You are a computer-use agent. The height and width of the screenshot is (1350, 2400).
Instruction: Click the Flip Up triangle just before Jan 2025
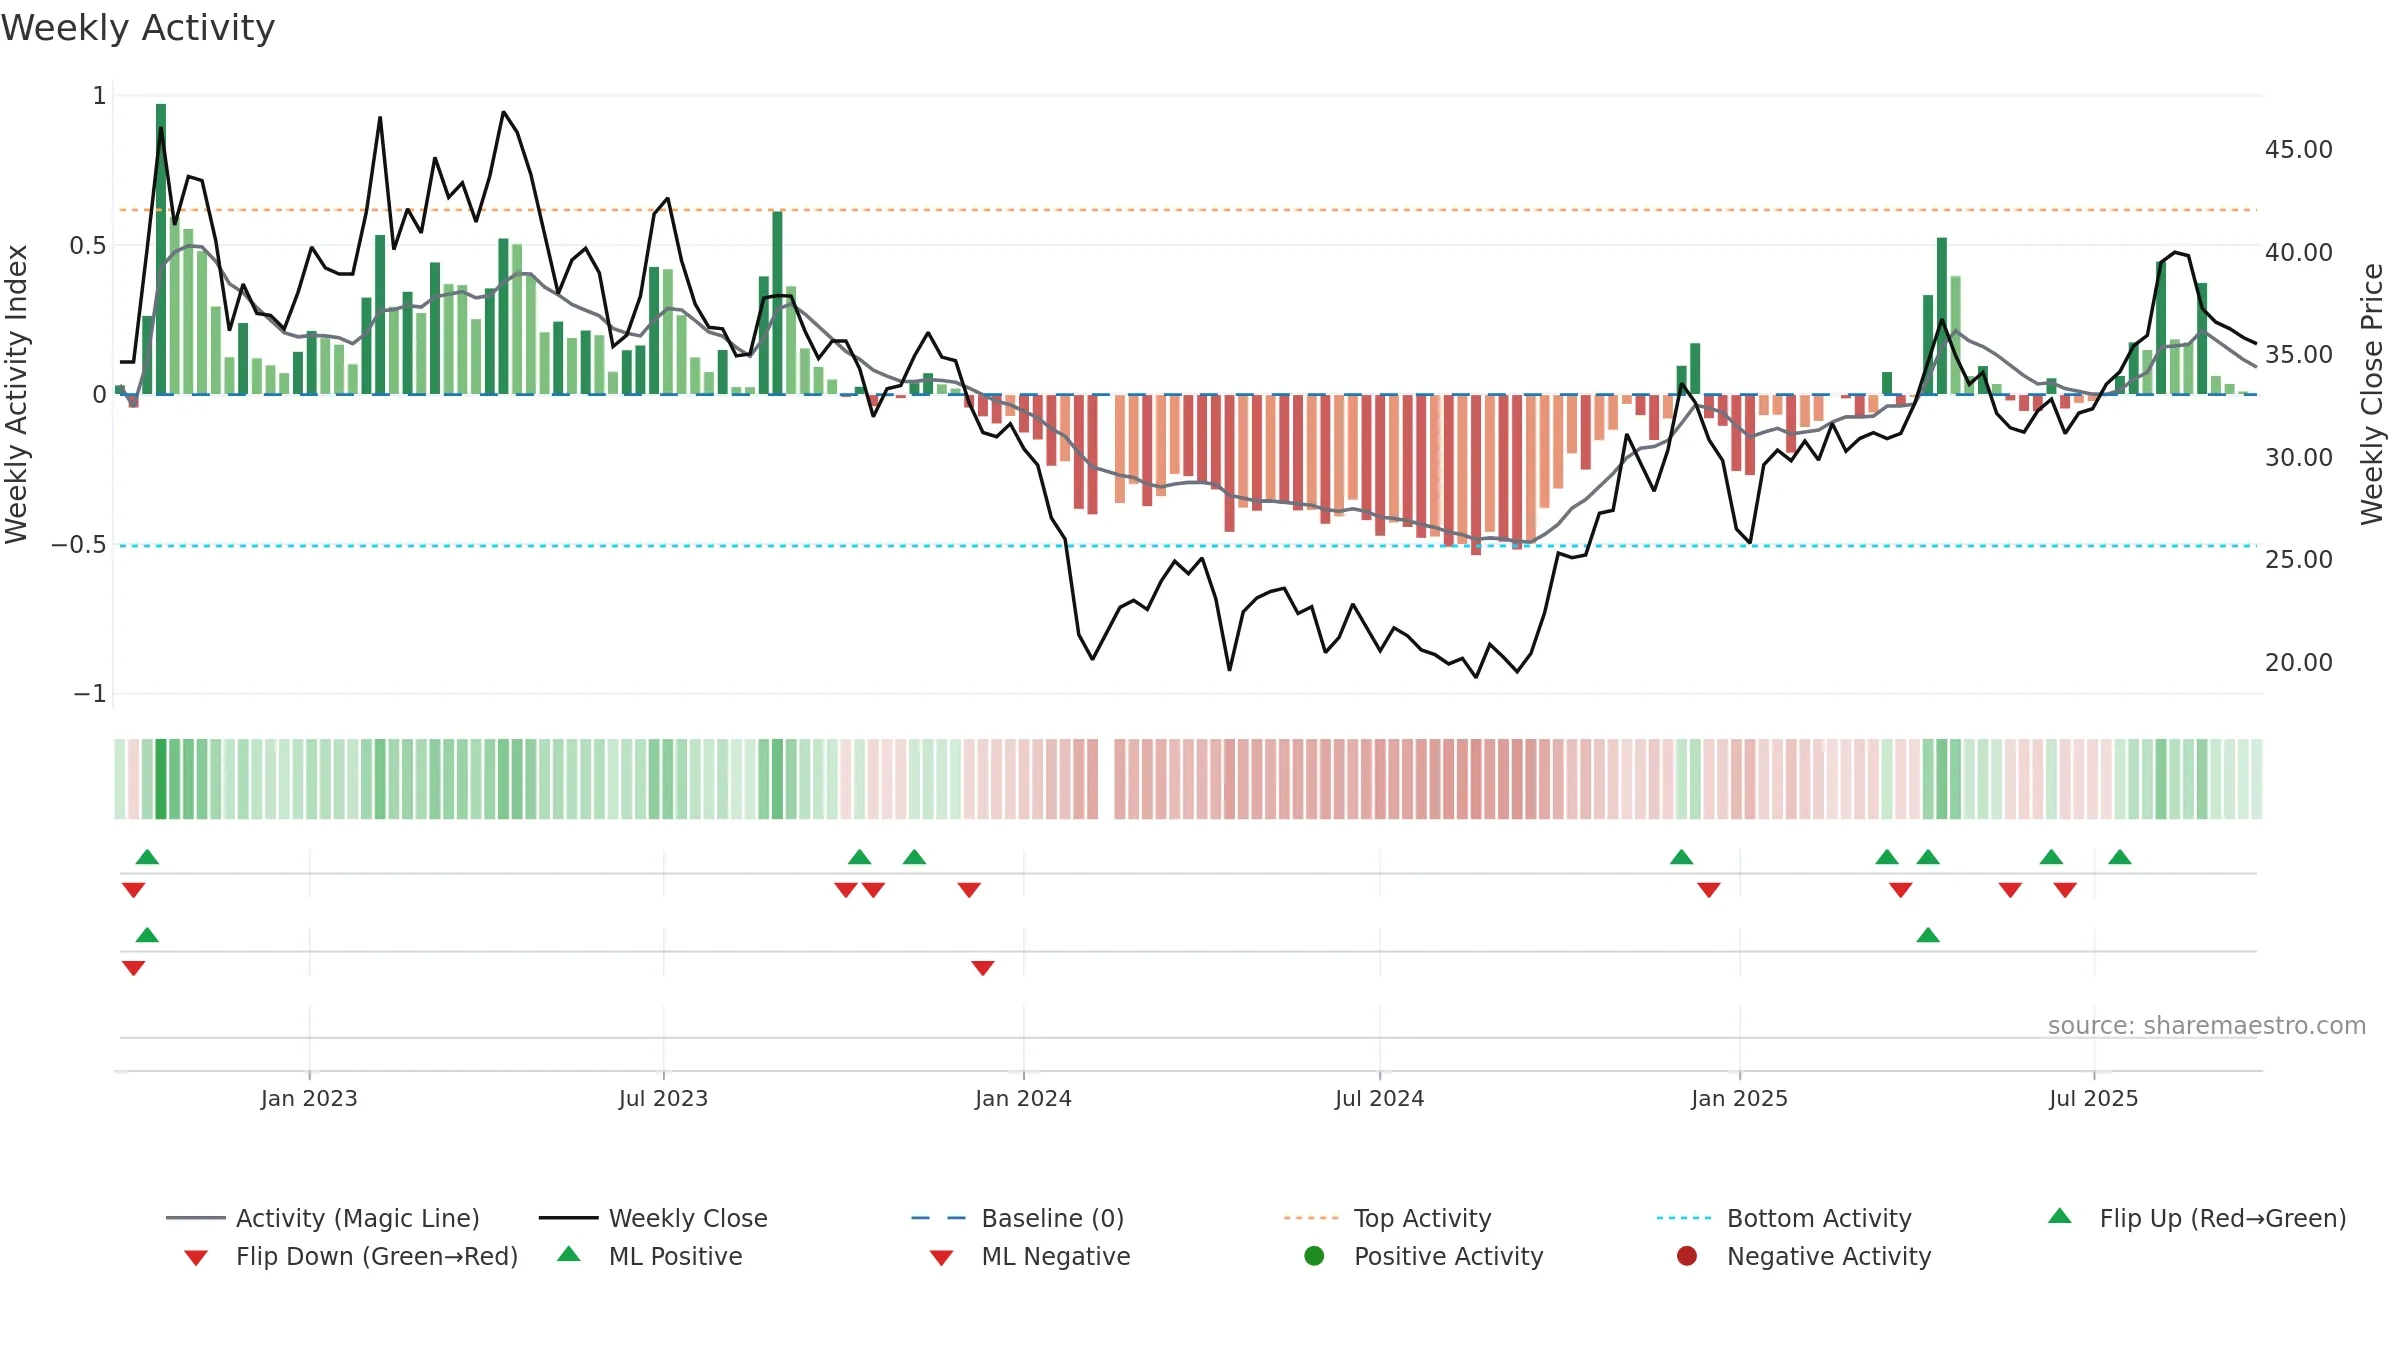coord(1682,857)
